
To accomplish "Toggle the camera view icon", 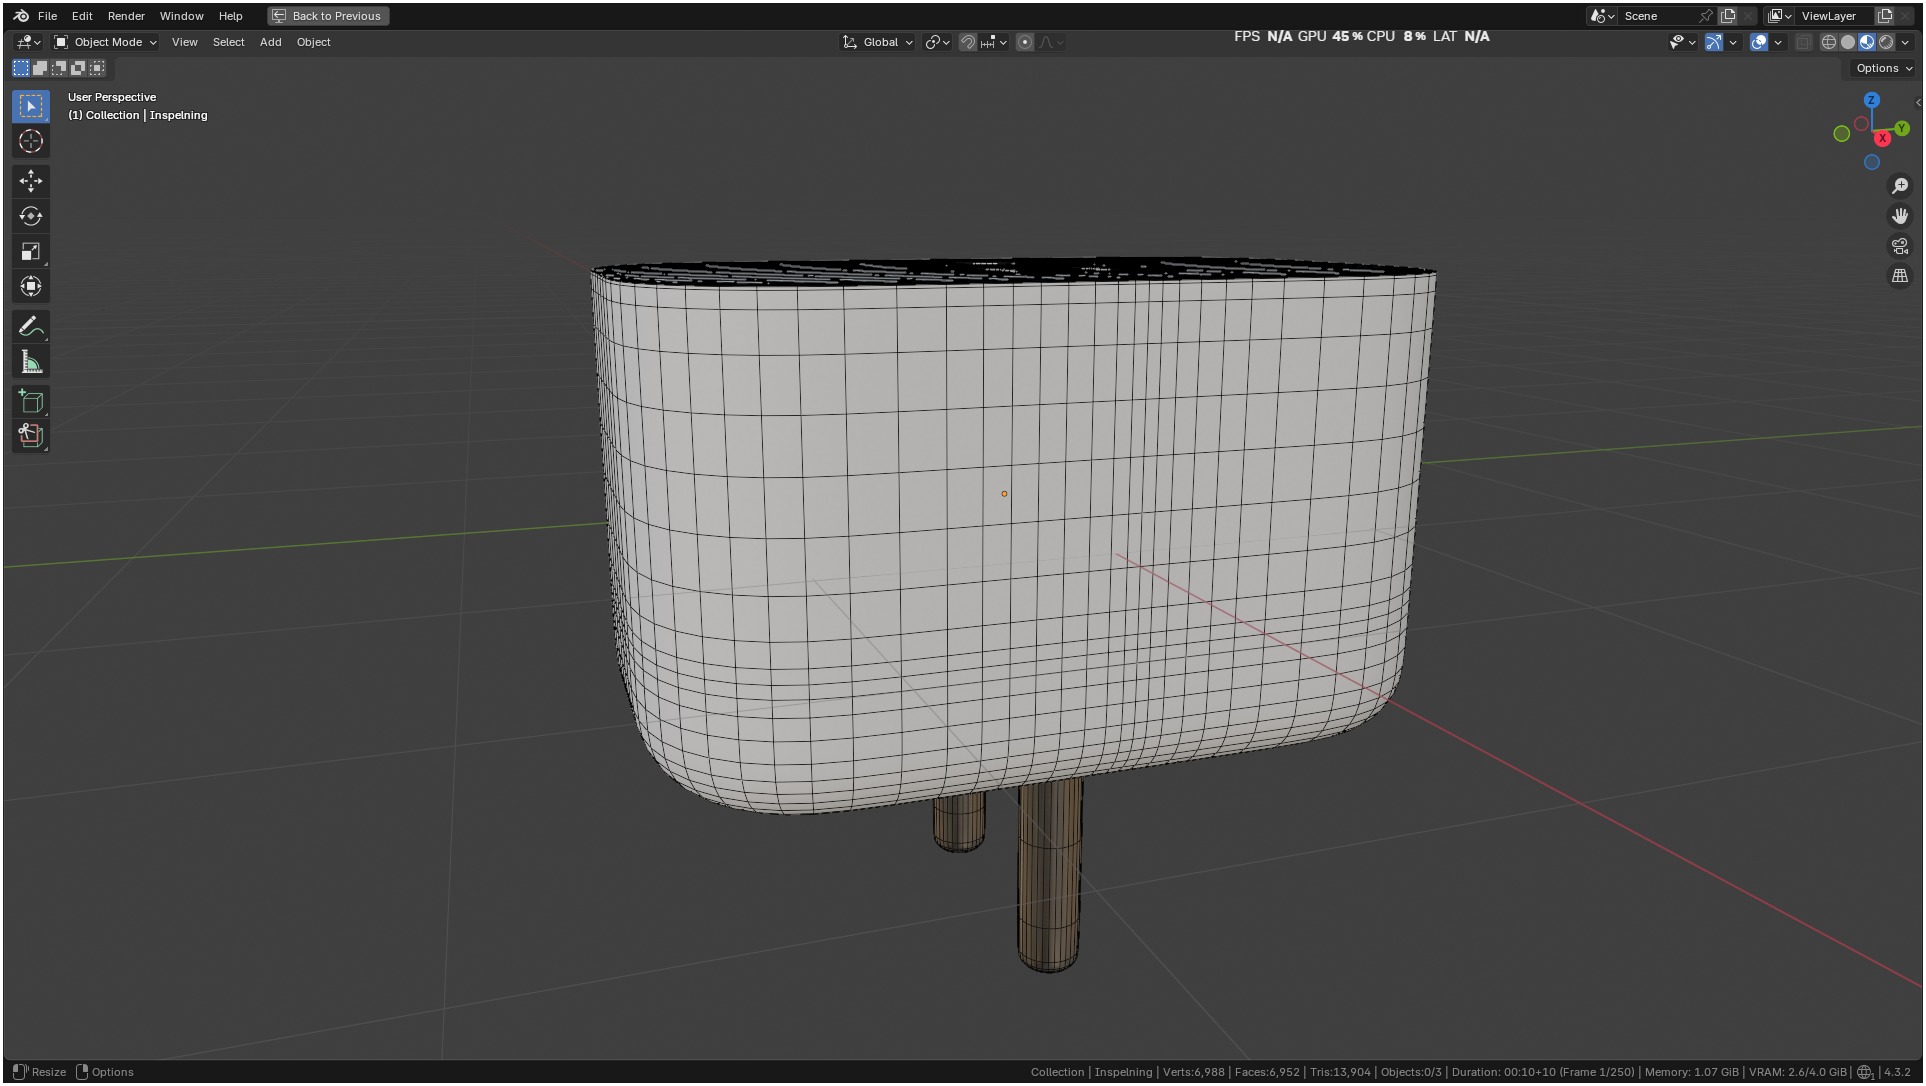I will (1900, 246).
